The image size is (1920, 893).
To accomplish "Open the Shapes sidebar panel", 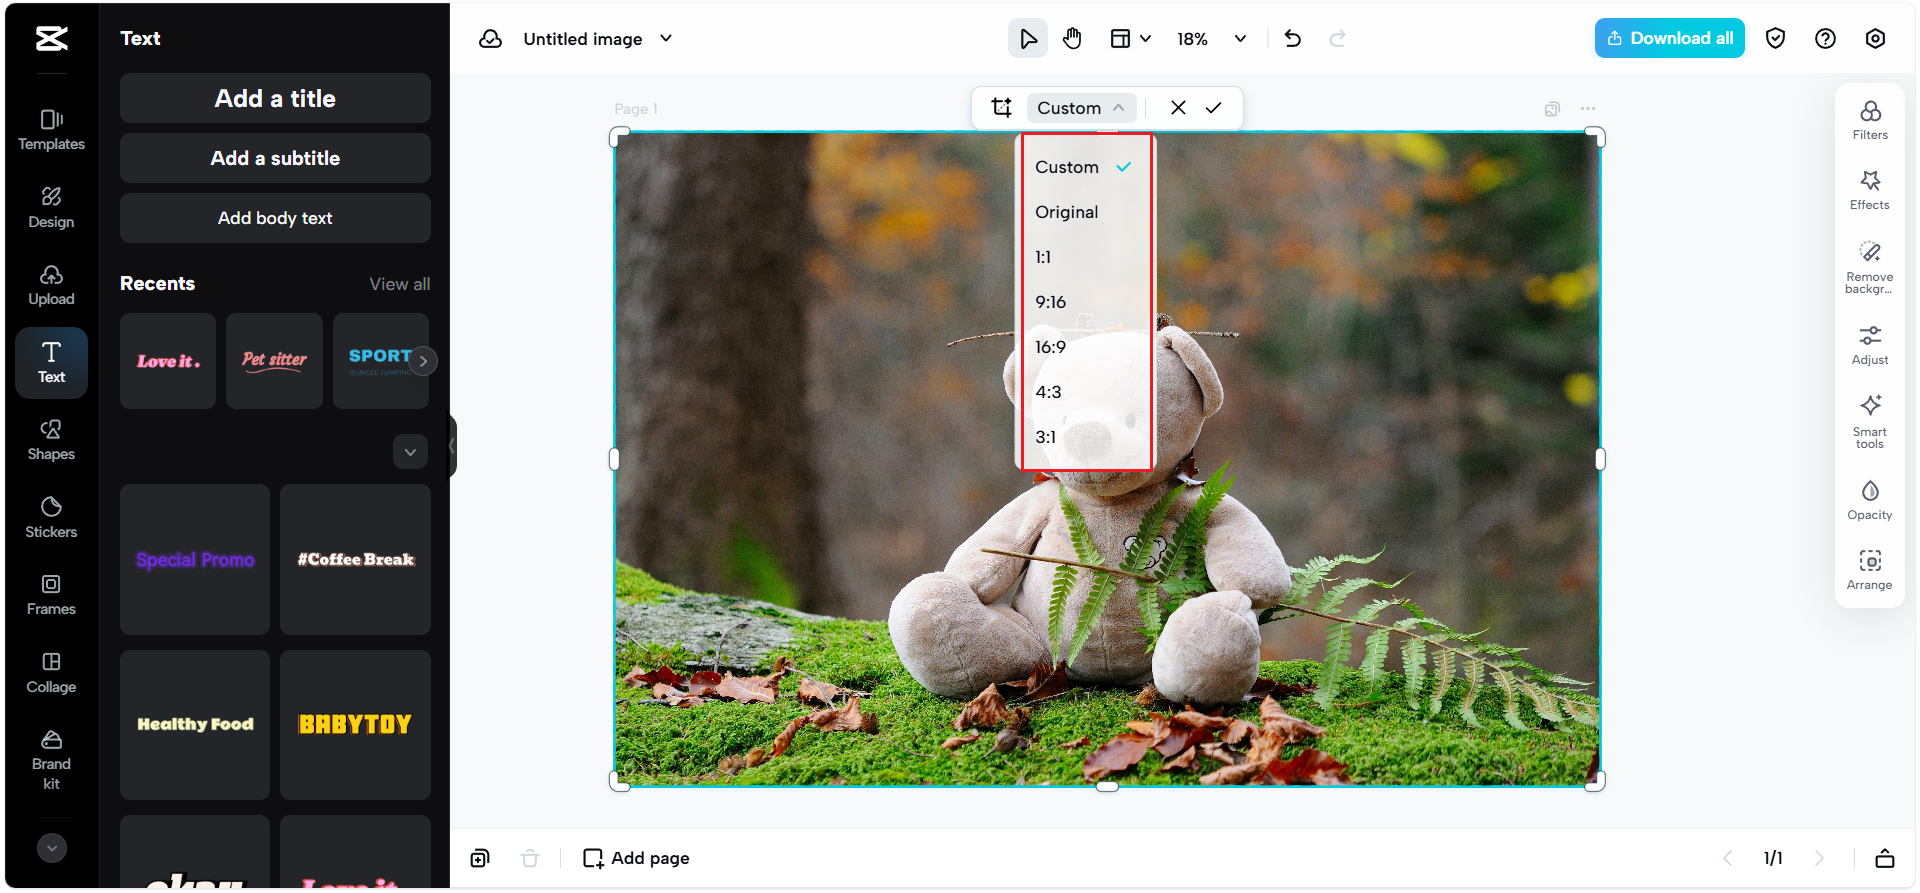I will tap(51, 440).
